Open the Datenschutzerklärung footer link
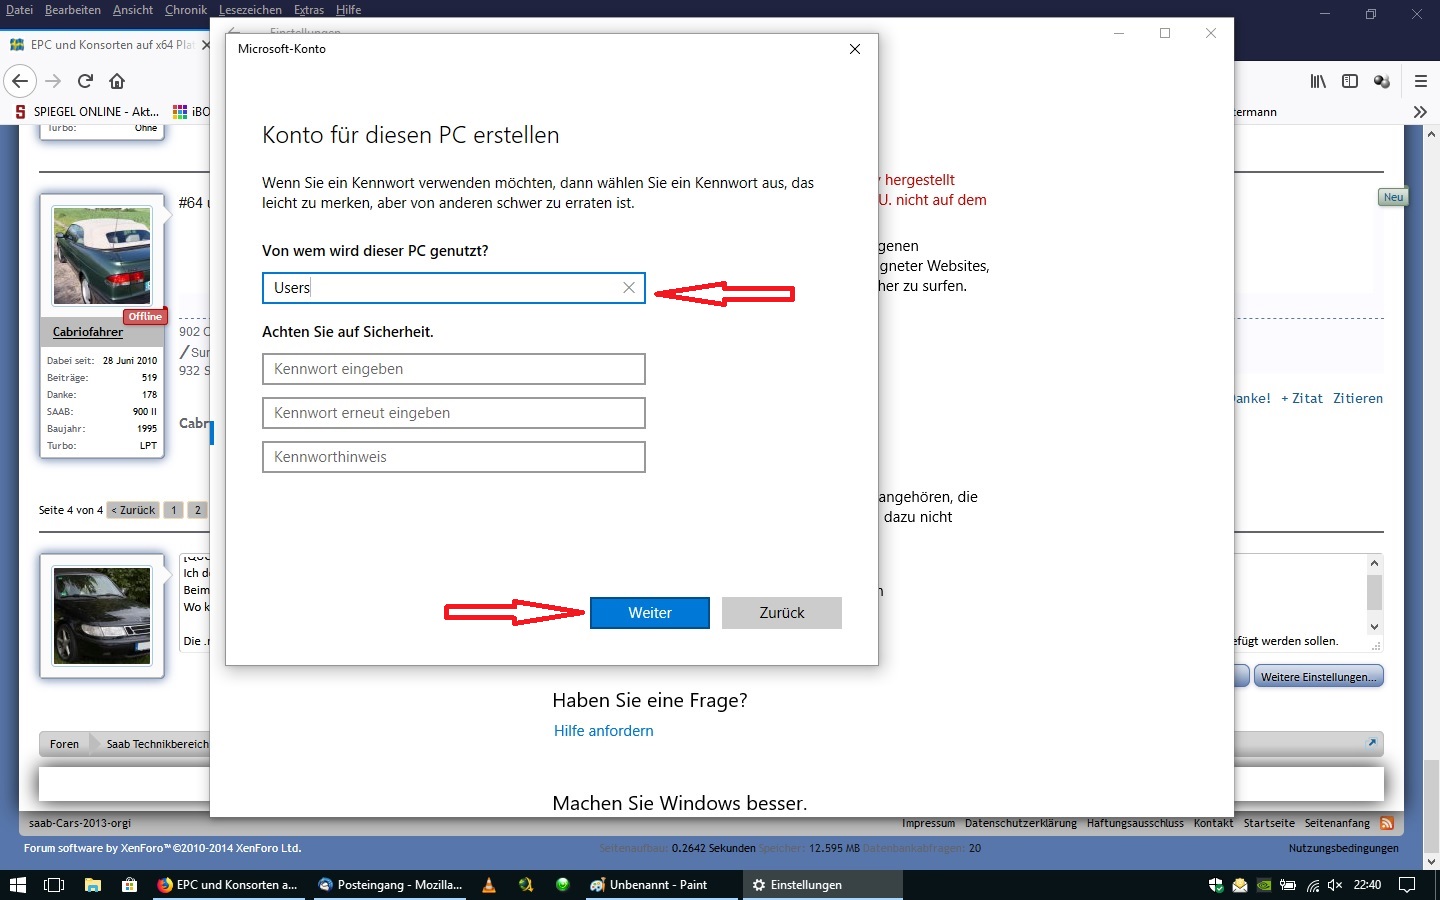 click(x=1021, y=823)
